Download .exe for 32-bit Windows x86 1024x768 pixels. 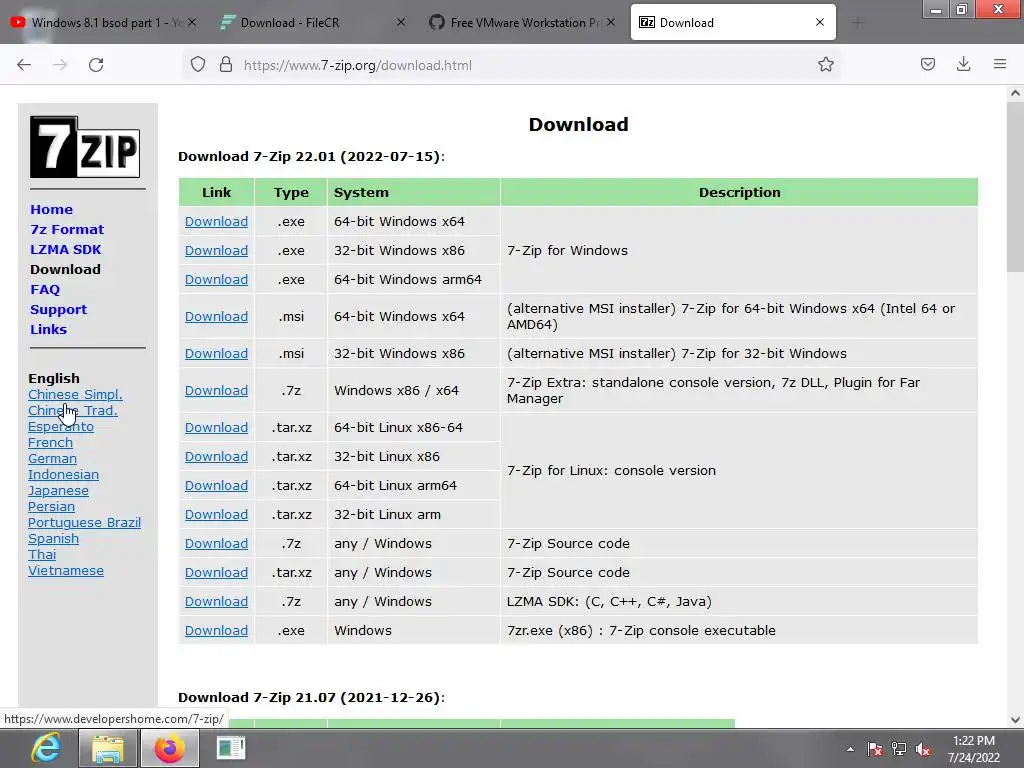click(216, 250)
